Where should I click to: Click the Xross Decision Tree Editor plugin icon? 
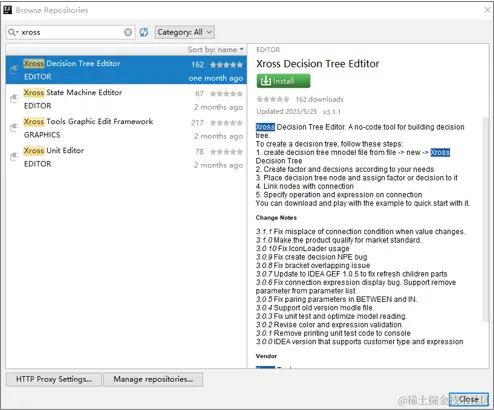point(14,70)
